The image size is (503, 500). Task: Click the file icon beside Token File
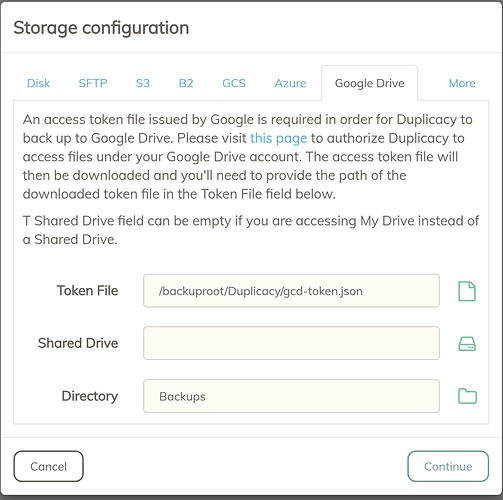coord(467,291)
